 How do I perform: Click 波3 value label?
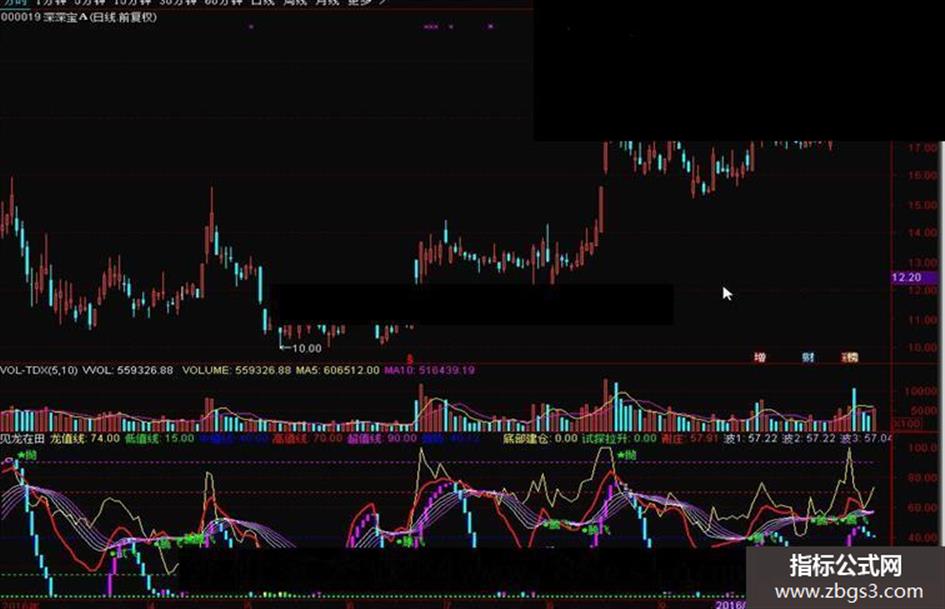865,438
